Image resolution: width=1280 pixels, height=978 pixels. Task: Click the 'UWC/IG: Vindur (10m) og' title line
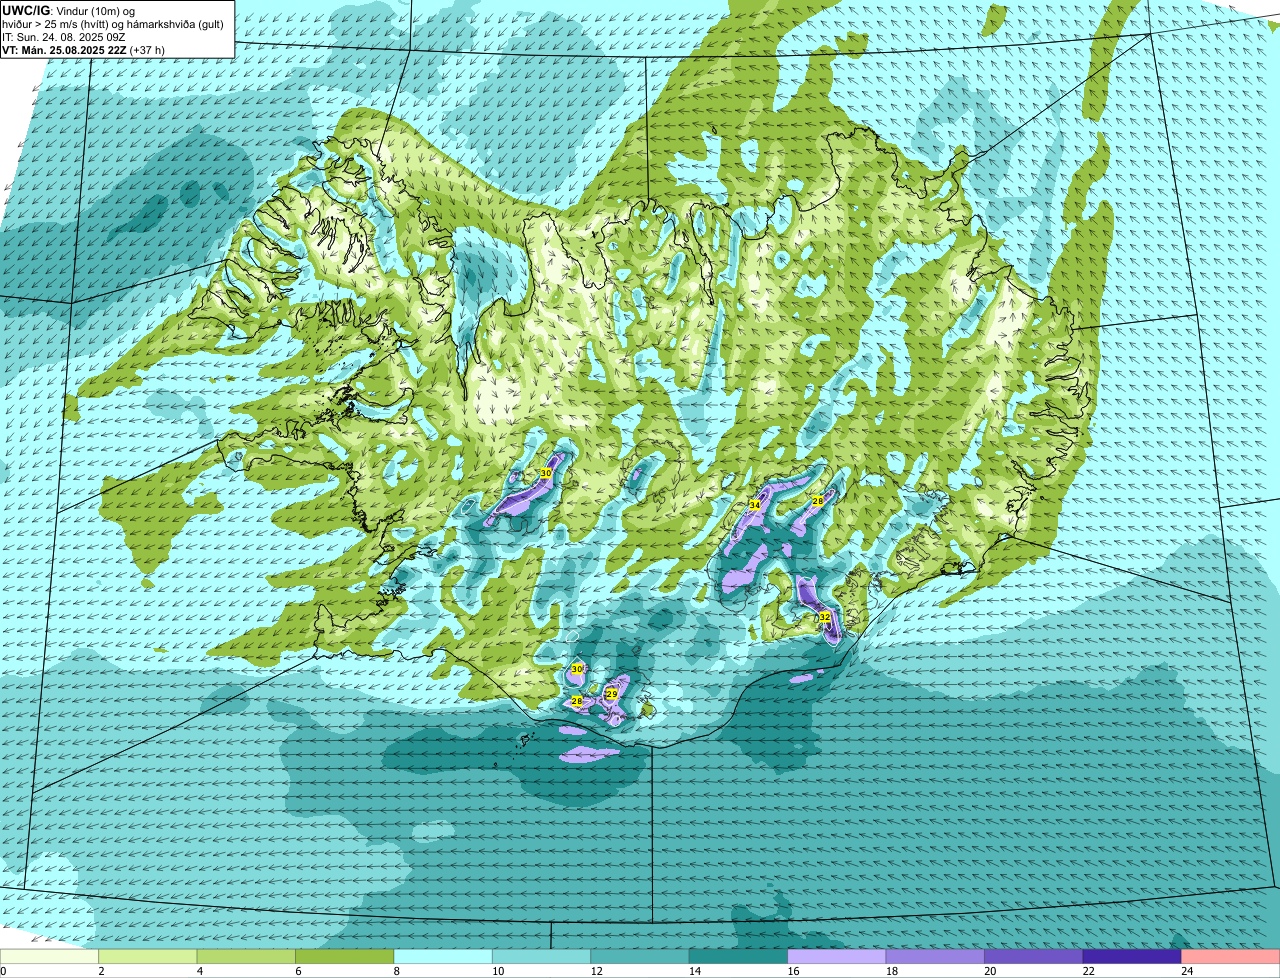(69, 10)
